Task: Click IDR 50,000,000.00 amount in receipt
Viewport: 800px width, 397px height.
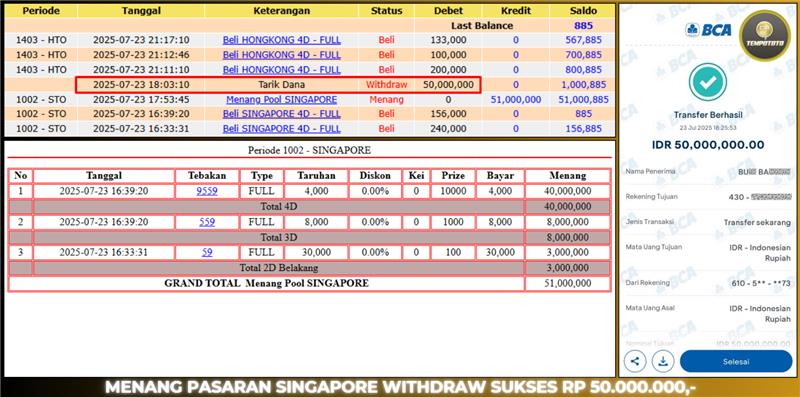Action: click(x=708, y=145)
